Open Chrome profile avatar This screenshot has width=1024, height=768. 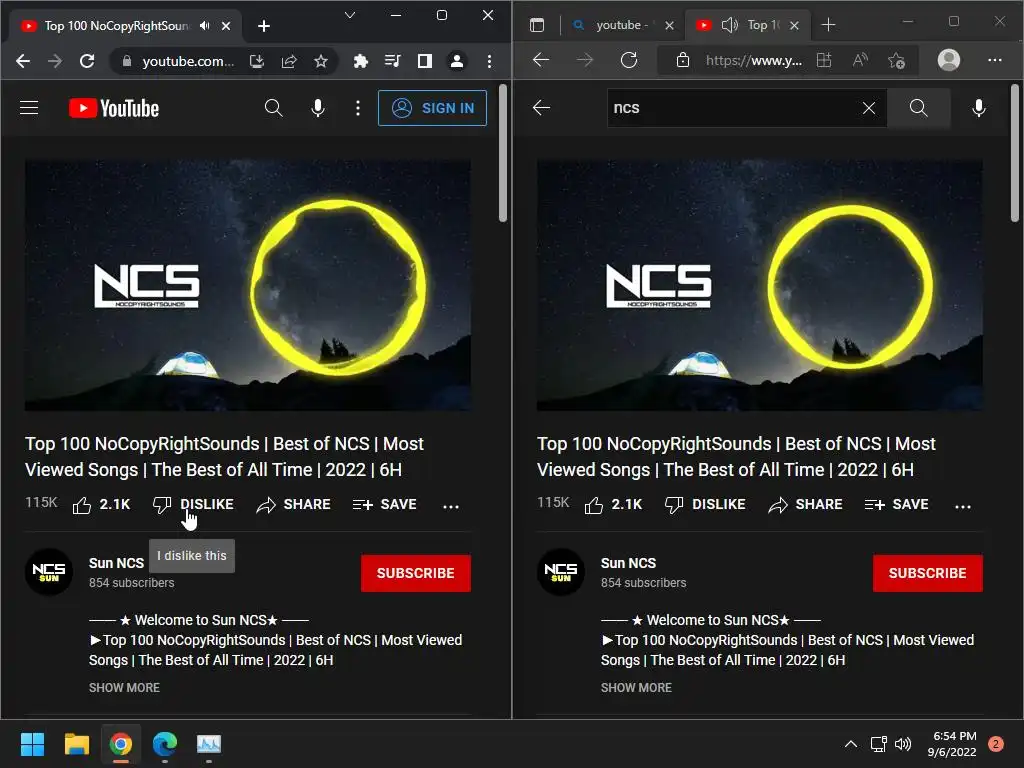coord(456,61)
